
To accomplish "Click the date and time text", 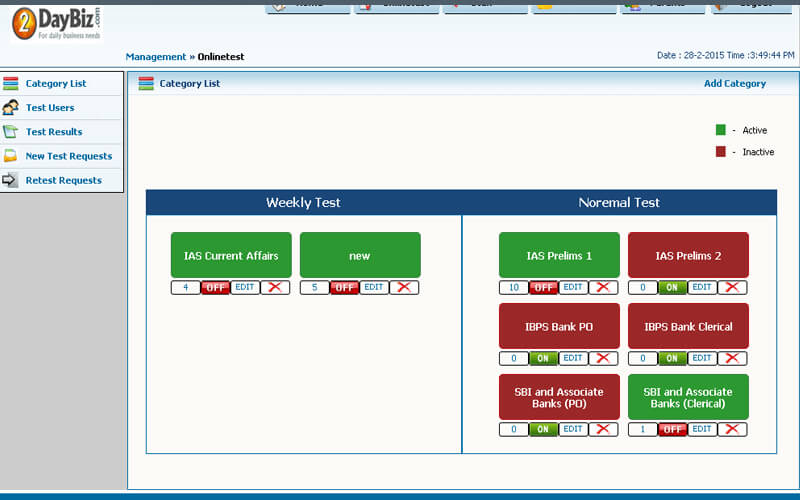I will 726,55.
